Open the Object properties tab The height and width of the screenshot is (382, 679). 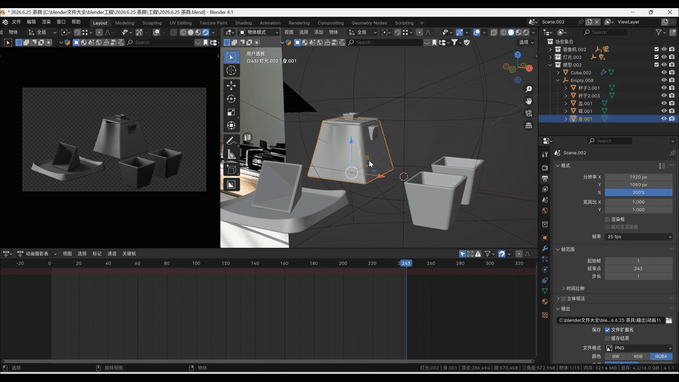tap(545, 238)
